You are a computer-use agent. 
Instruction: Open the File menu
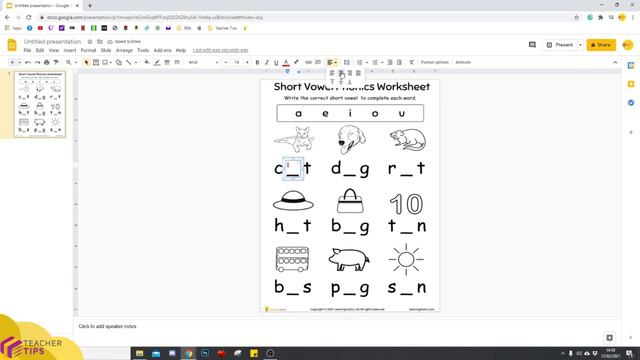pyautogui.click(x=27, y=50)
